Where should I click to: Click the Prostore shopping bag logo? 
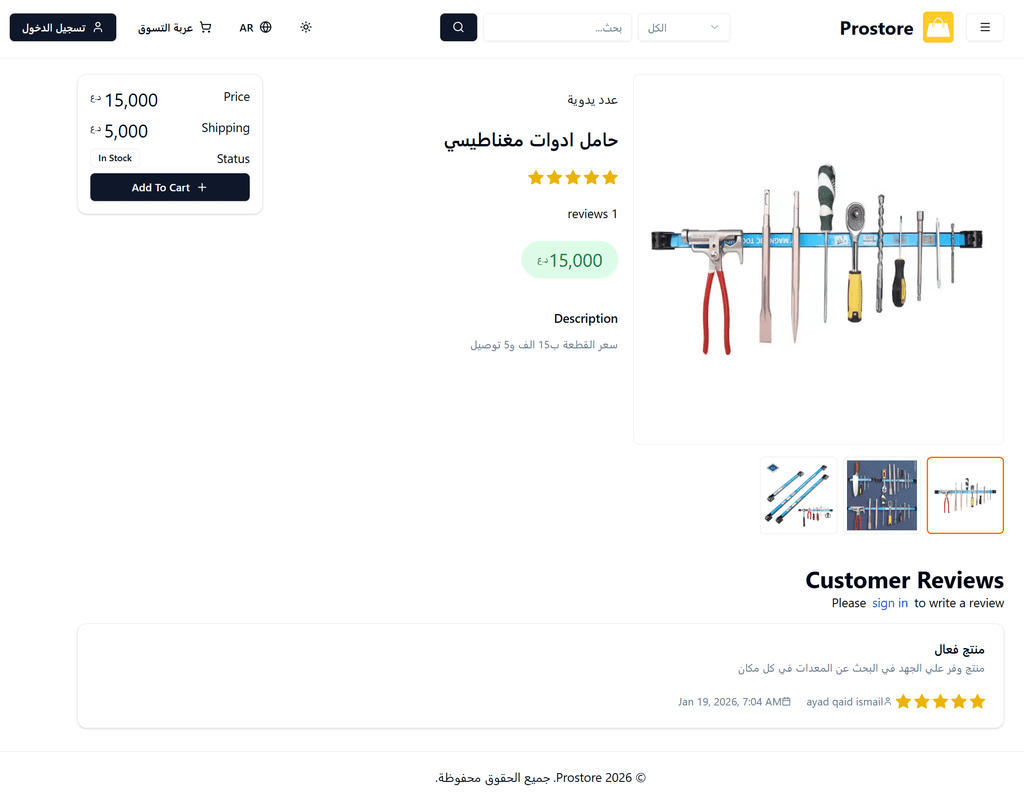pyautogui.click(x=938, y=28)
